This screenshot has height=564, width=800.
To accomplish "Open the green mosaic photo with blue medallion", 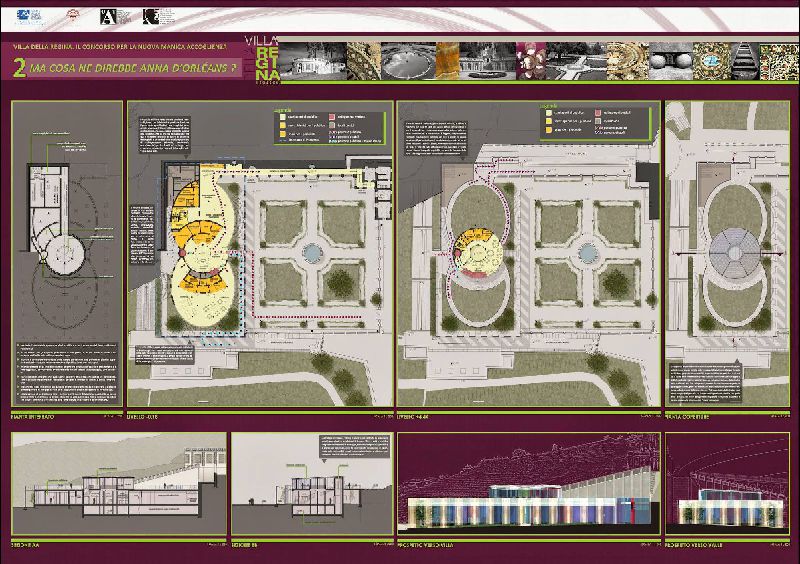I will click(x=712, y=61).
